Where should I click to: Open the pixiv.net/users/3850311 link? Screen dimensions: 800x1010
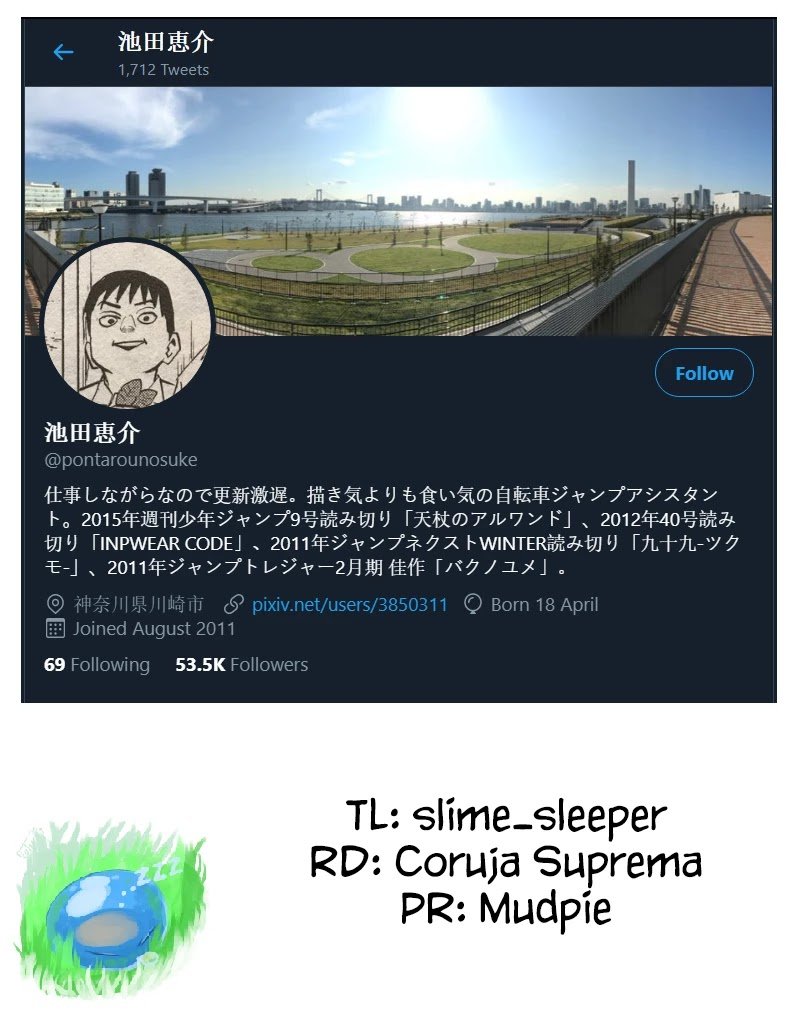(x=349, y=604)
